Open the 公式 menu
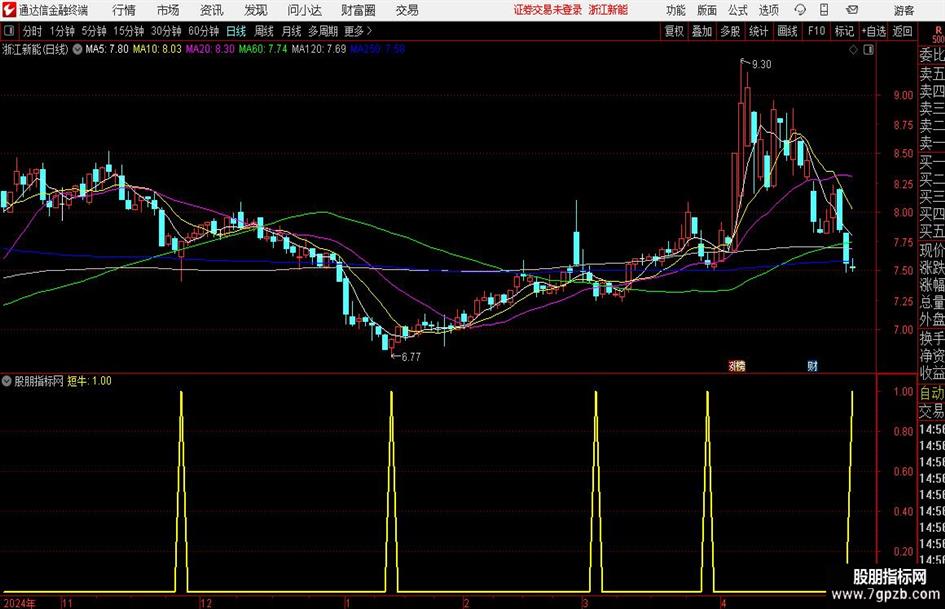The image size is (945, 609). 738,10
